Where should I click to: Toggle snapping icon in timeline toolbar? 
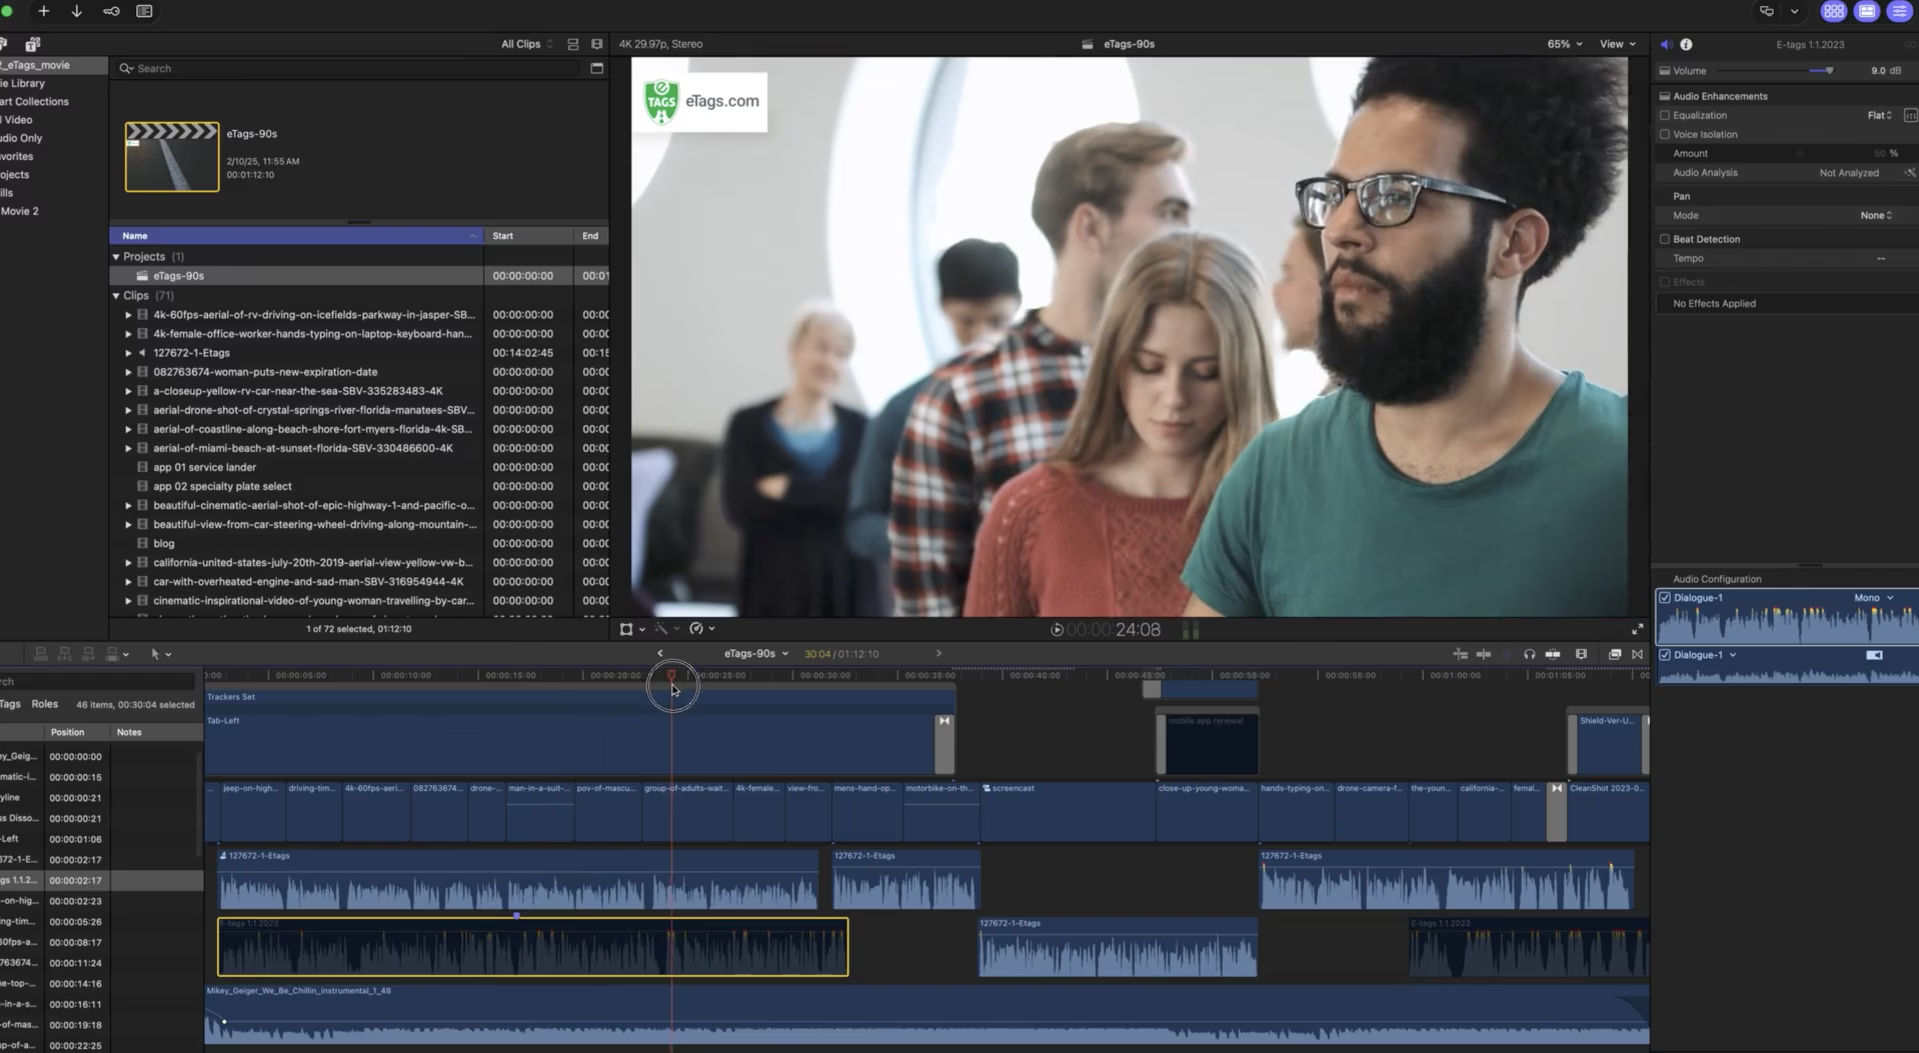[1553, 654]
